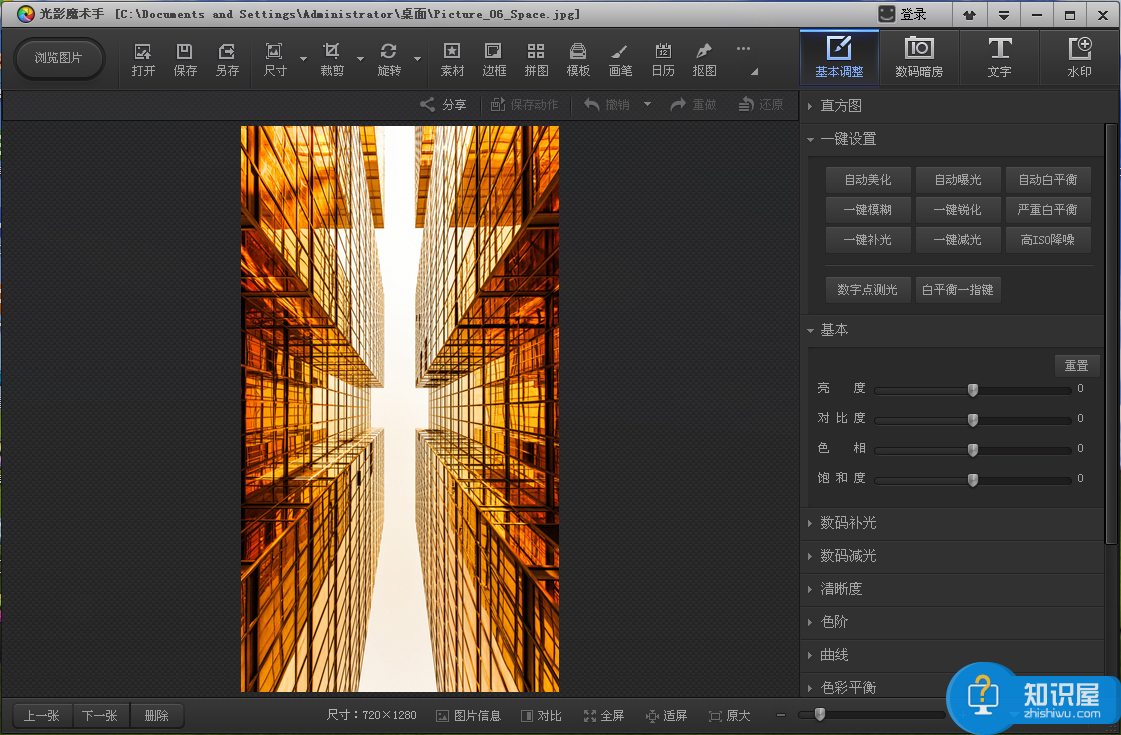Open the 水印 (Watermark) tab

tap(1079, 58)
